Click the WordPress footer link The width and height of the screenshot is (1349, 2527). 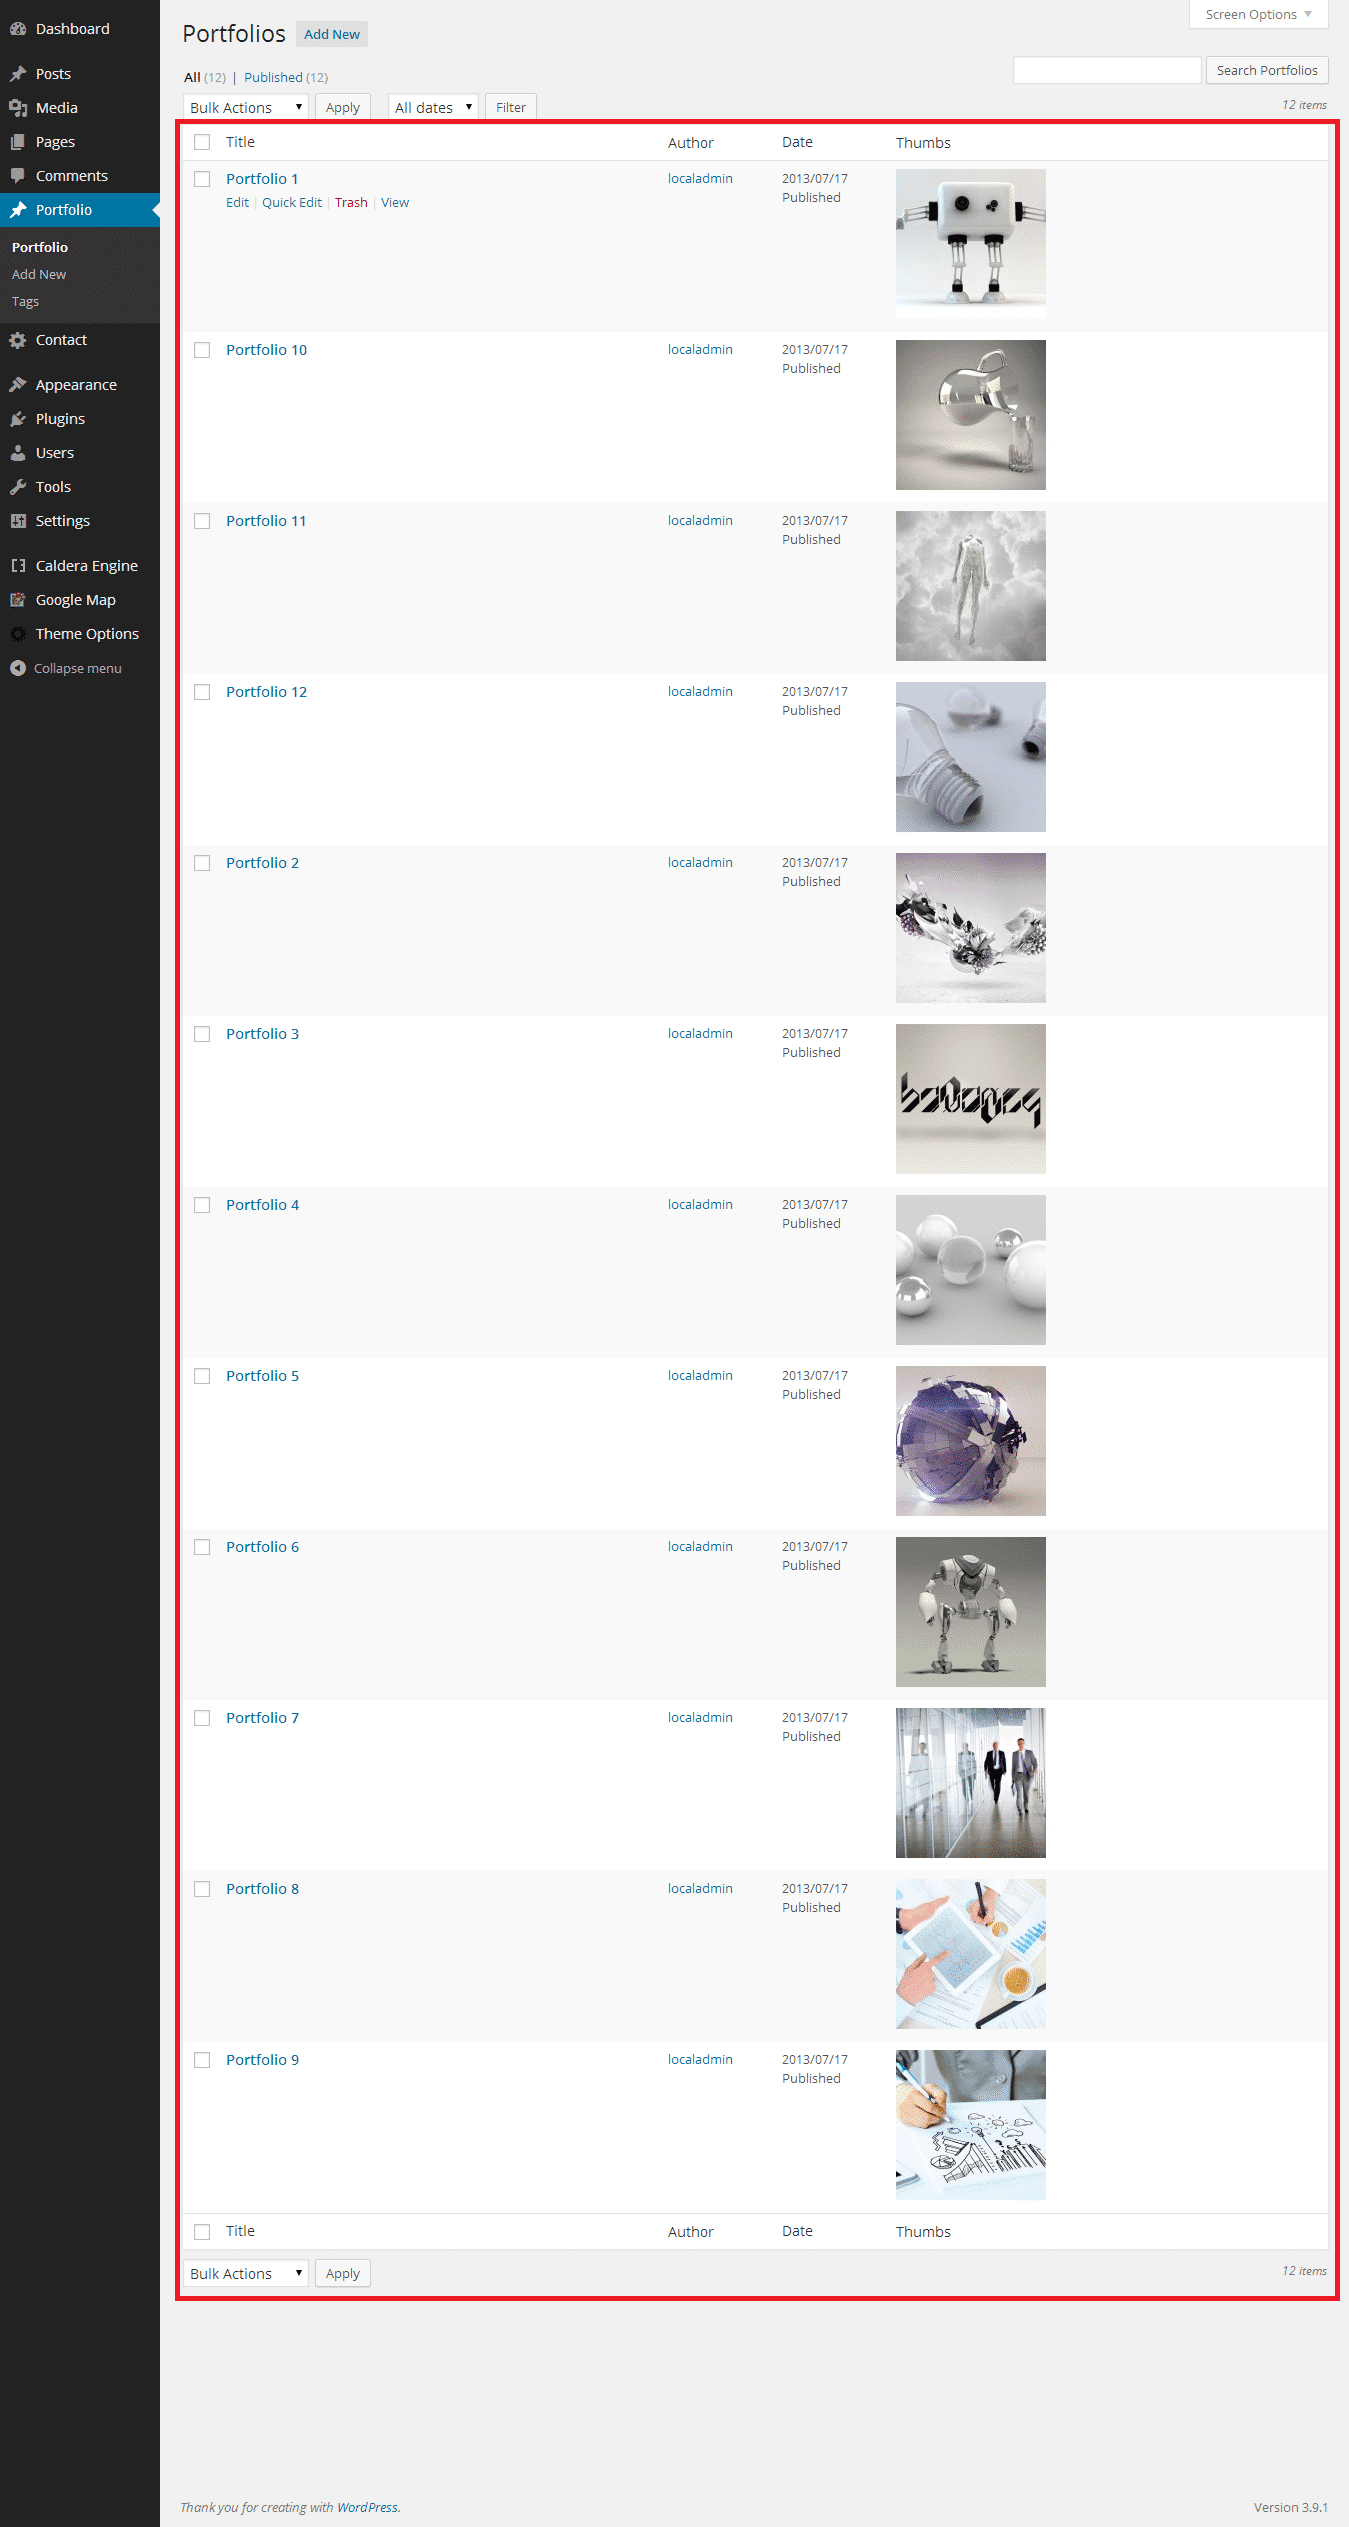tap(367, 2507)
